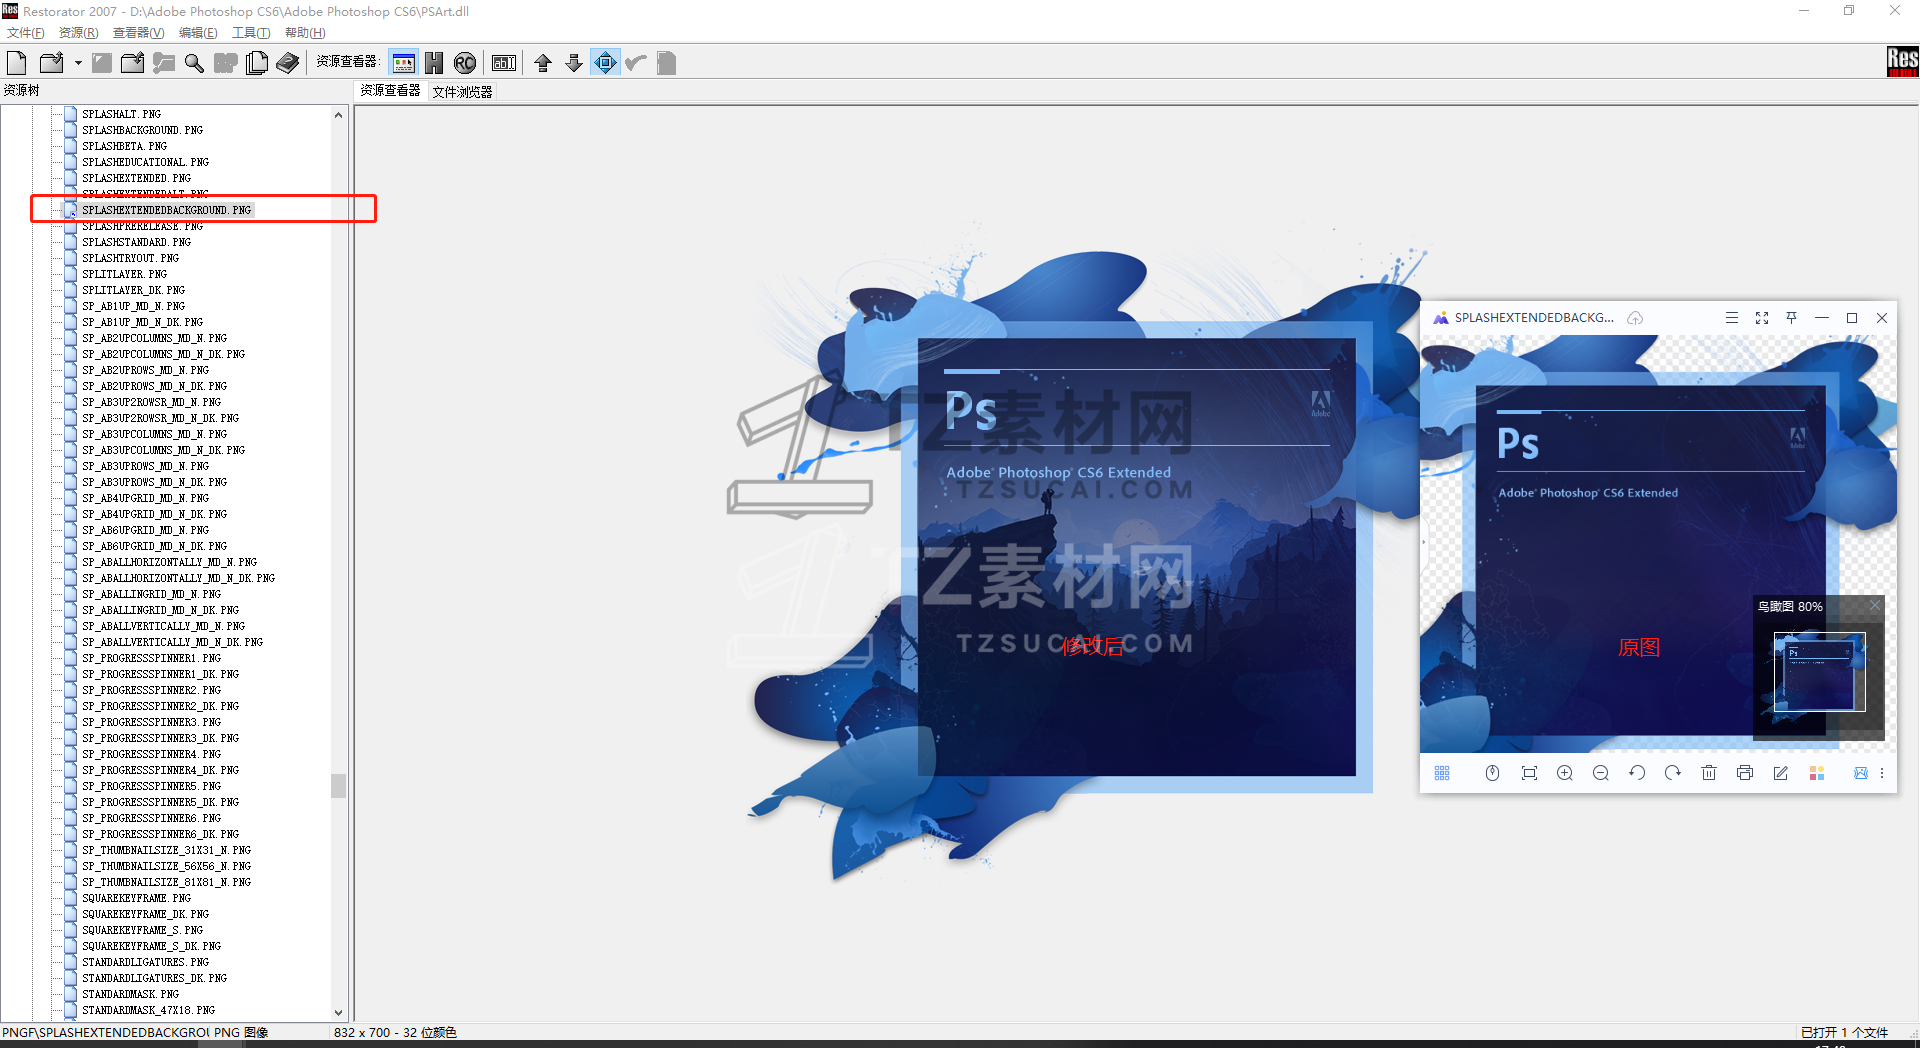Select SPLASHBACKGROUND.PNG resource
Viewport: 1920px width, 1048px height.
pos(142,130)
